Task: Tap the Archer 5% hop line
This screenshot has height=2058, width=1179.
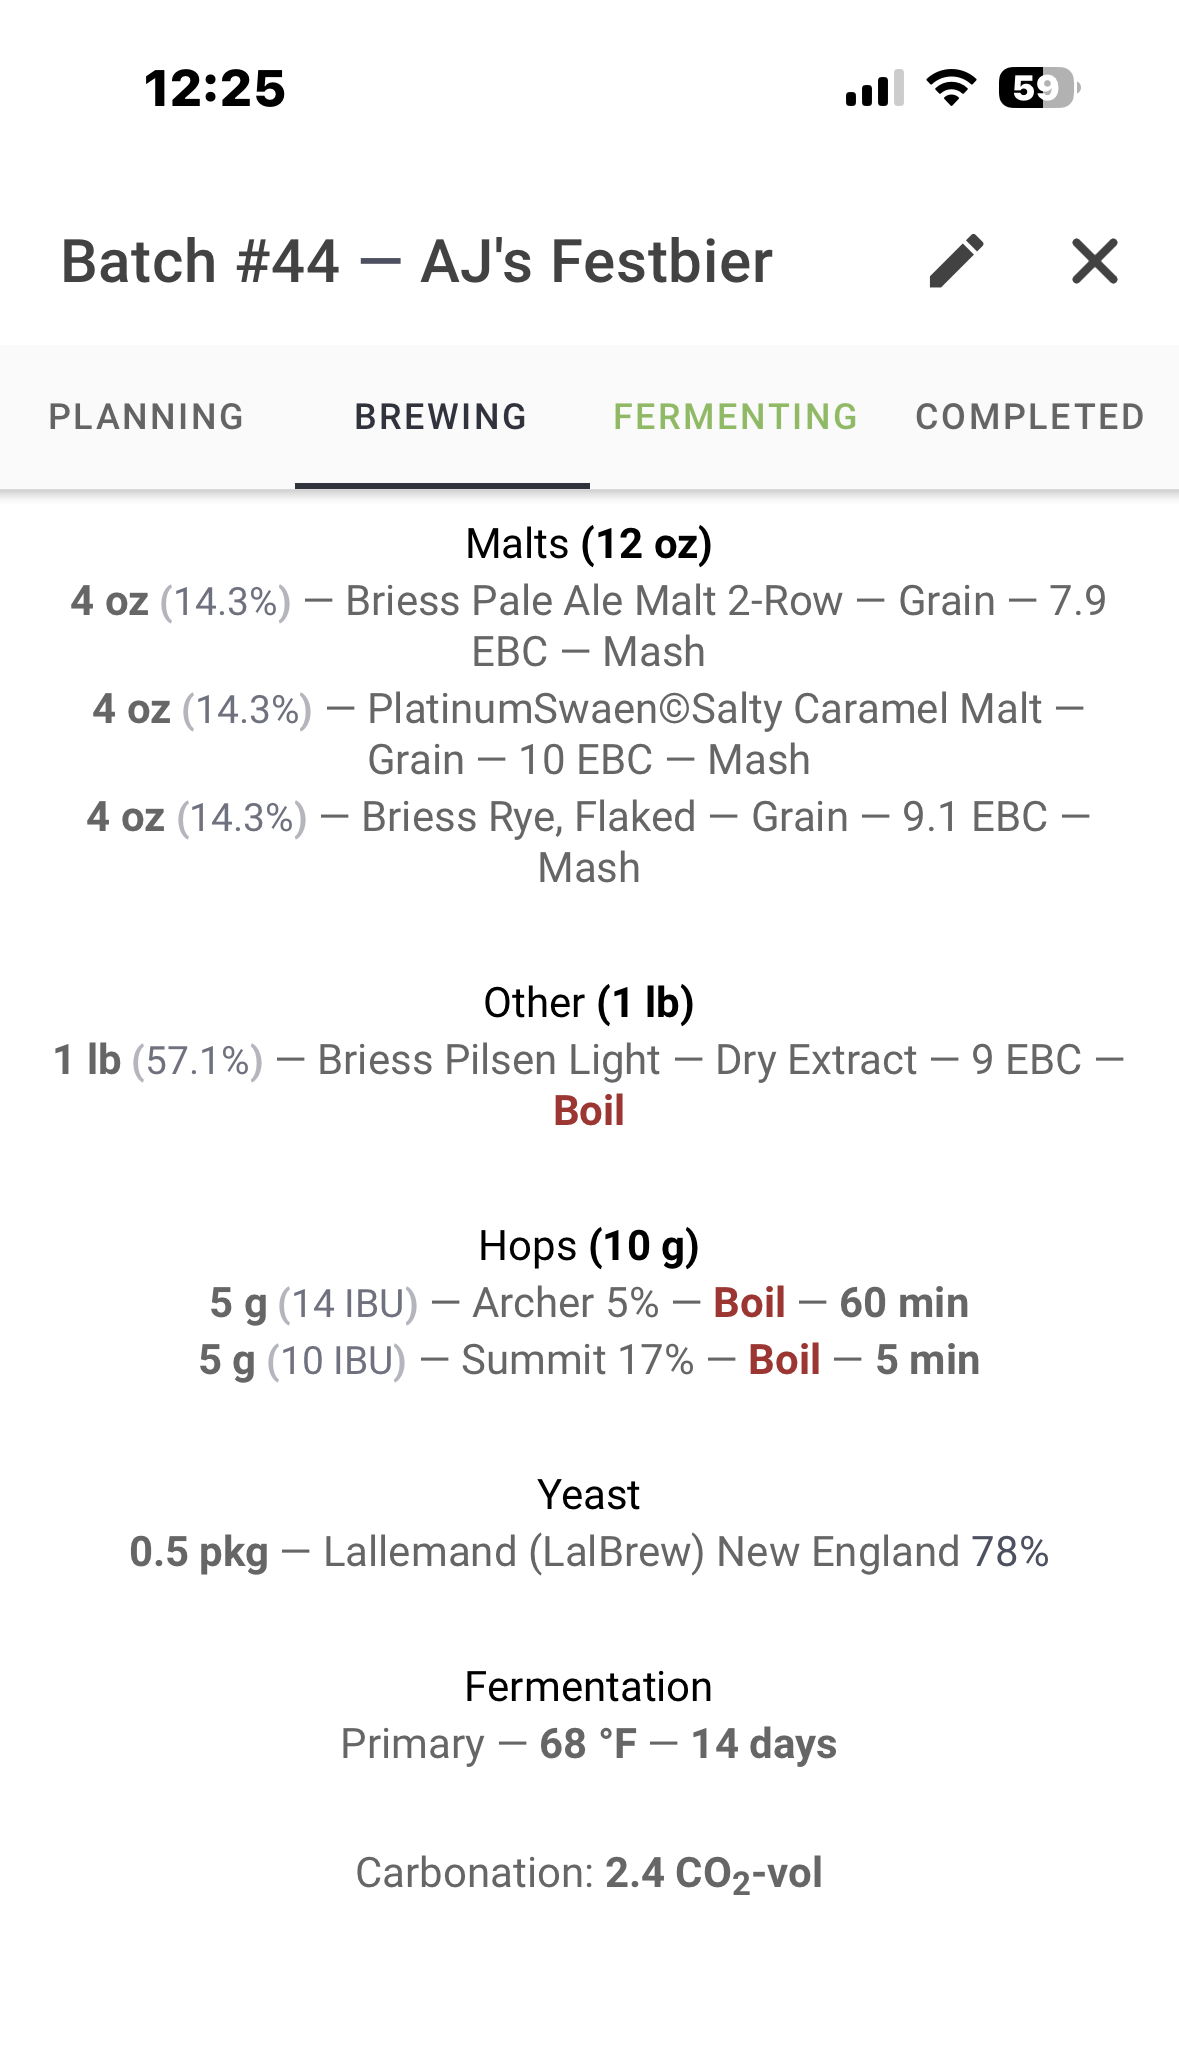Action: [x=589, y=1303]
